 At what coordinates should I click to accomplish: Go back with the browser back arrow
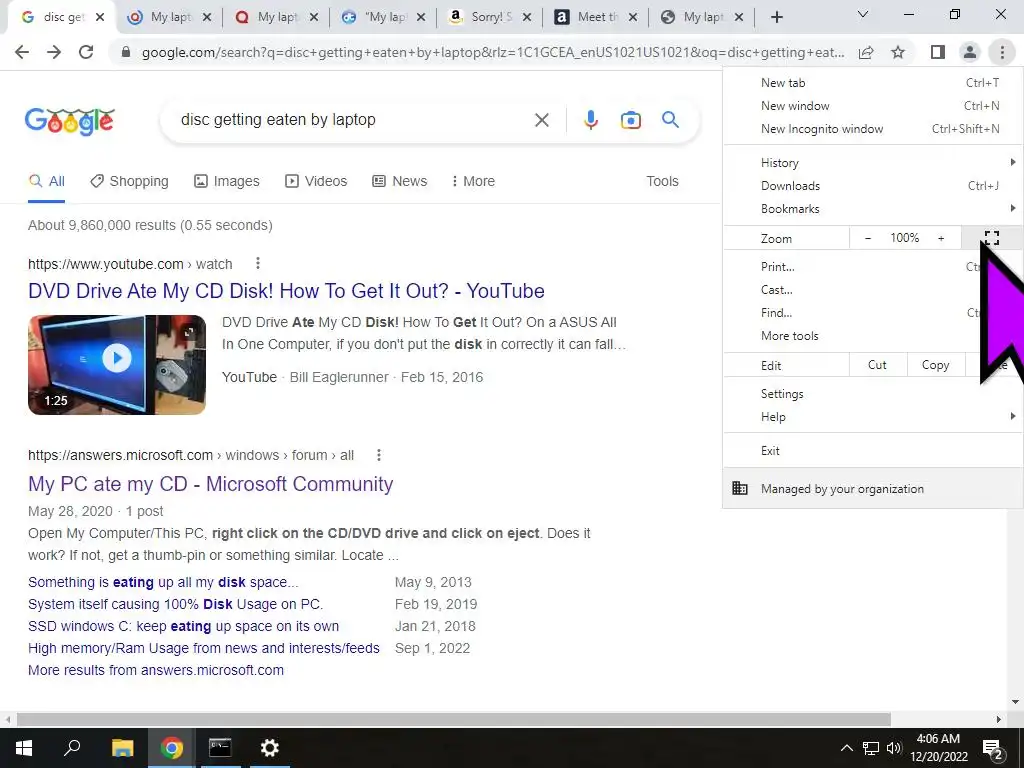coord(22,52)
